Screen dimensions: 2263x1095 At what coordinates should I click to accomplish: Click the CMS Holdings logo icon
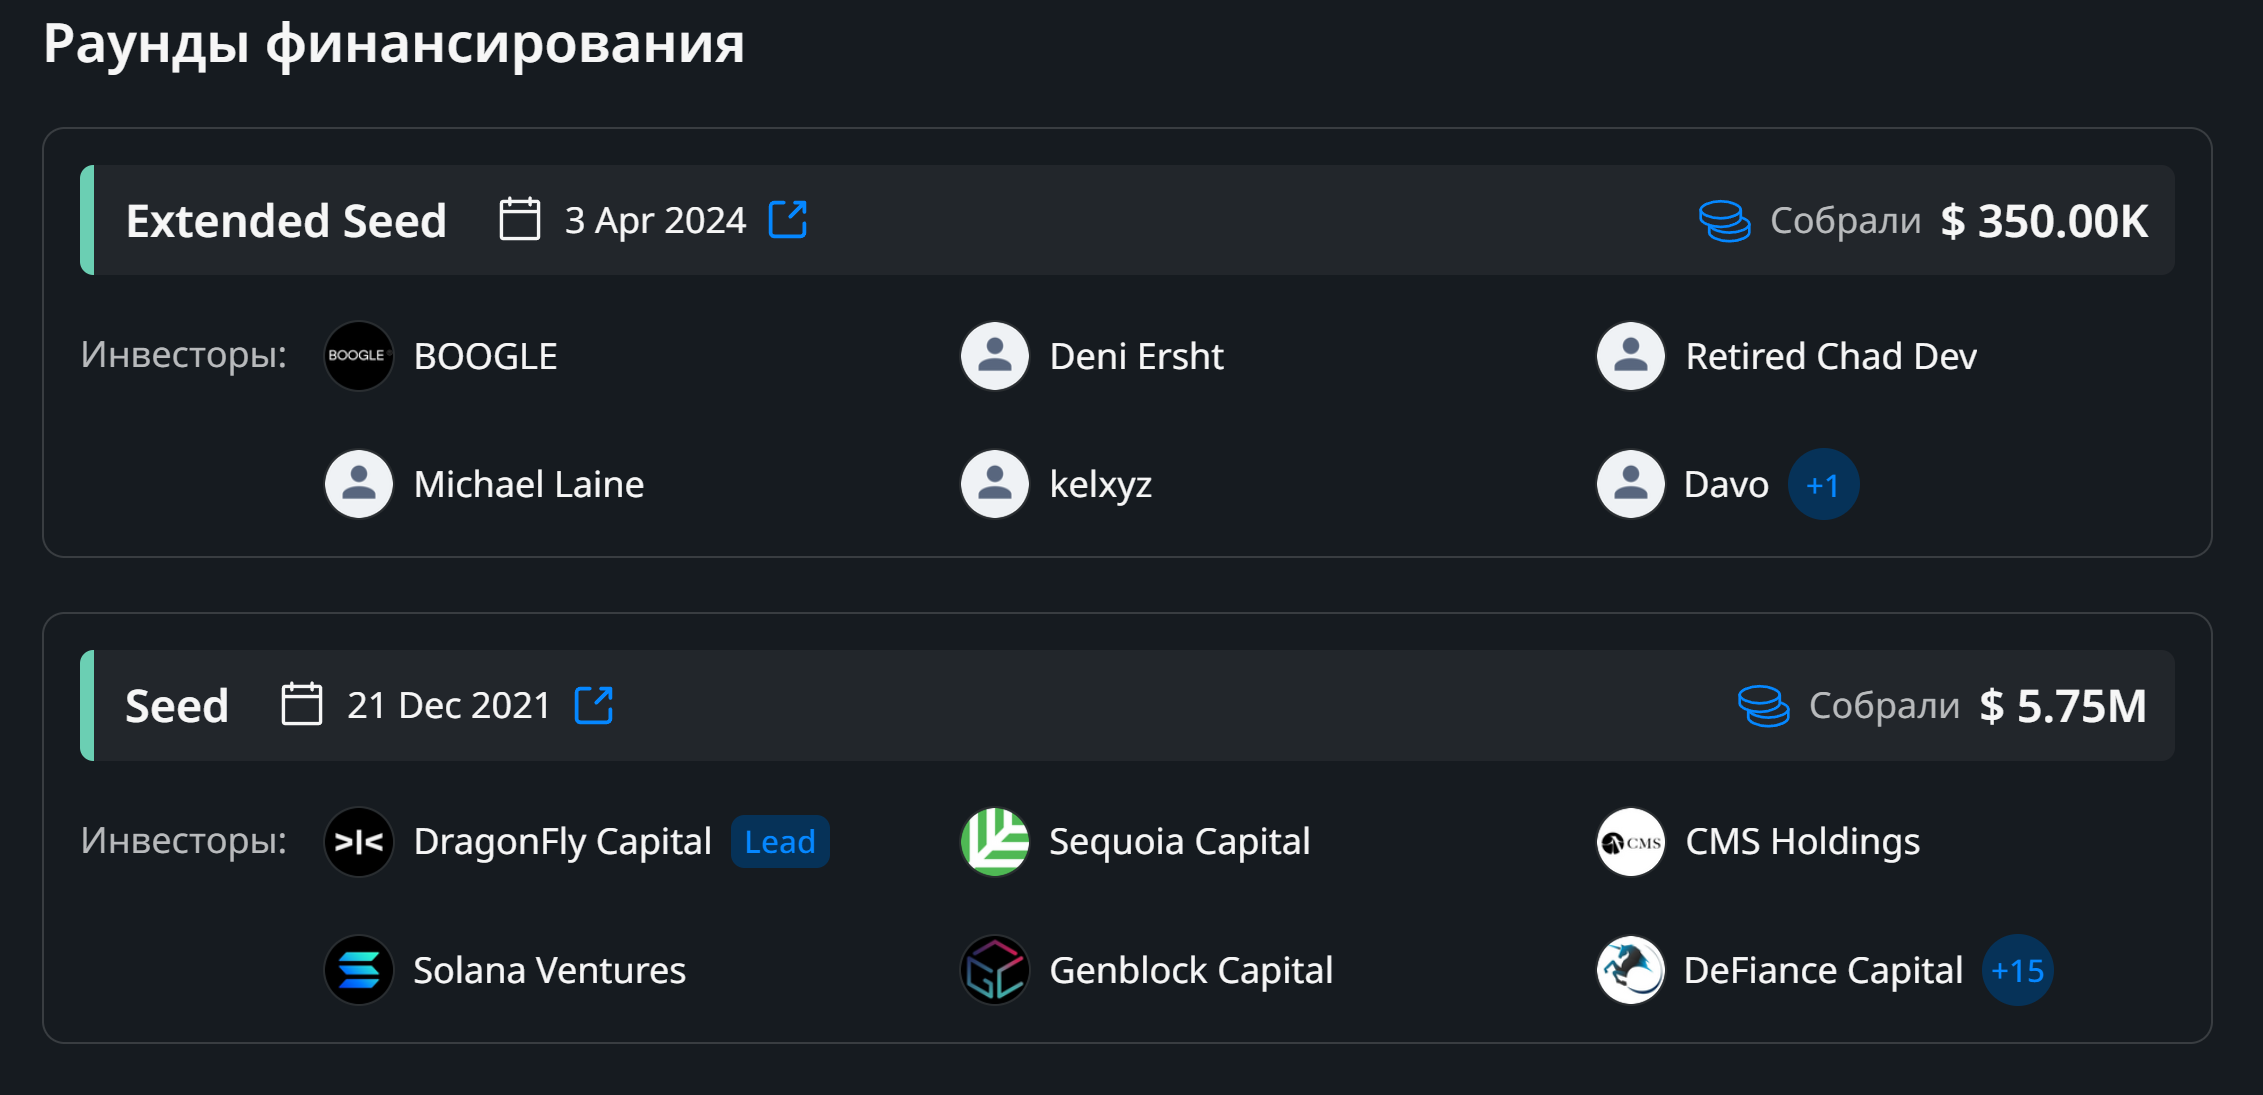1630,842
